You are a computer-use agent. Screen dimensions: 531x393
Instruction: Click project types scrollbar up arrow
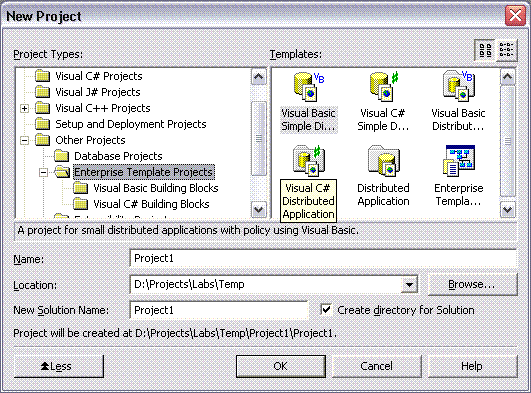259,77
